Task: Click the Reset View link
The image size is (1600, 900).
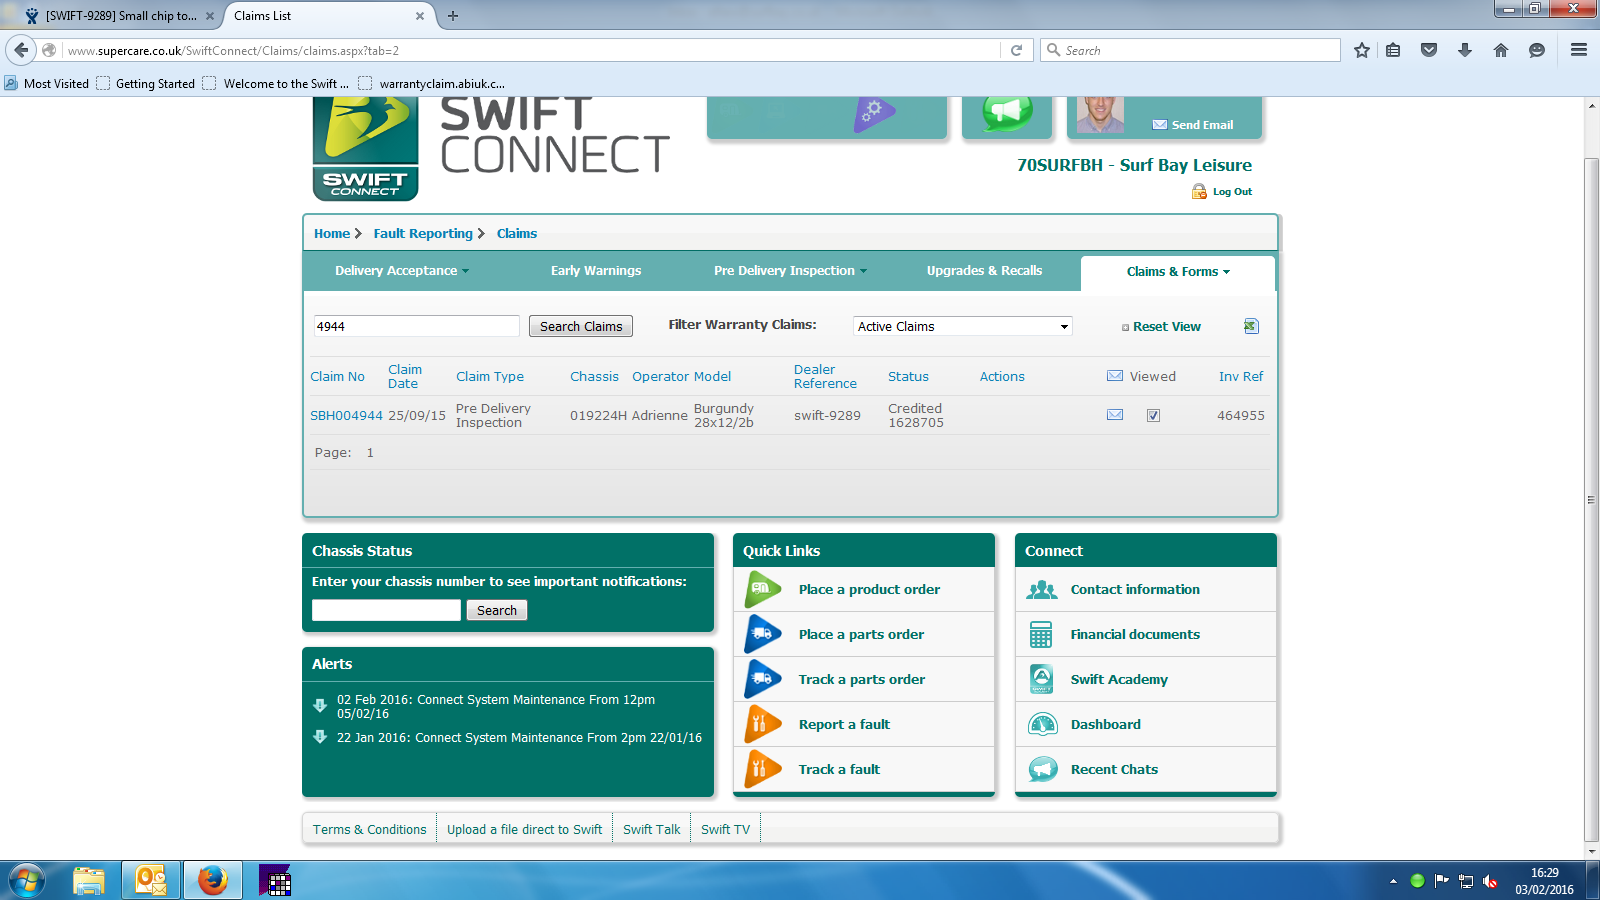Action: pyautogui.click(x=1166, y=327)
